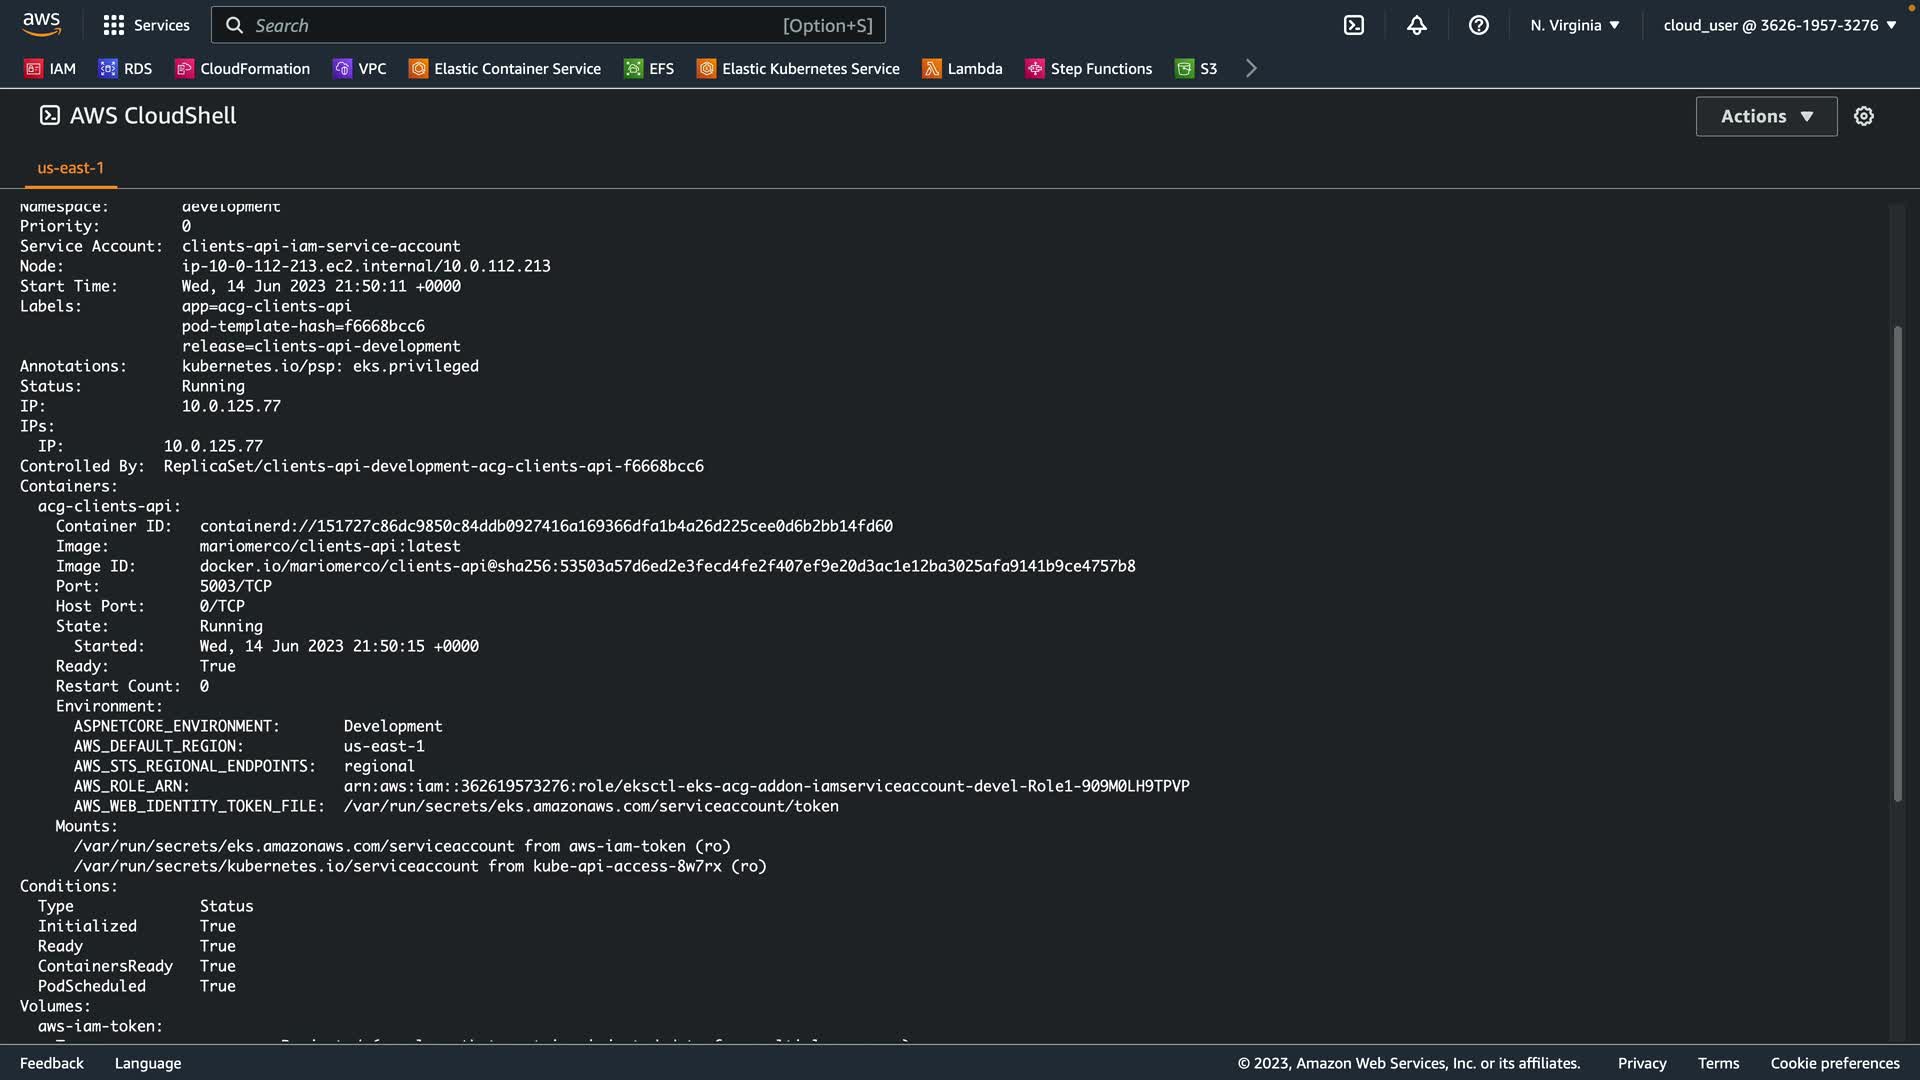Expand the cloud_user account menu

pos(1779,25)
